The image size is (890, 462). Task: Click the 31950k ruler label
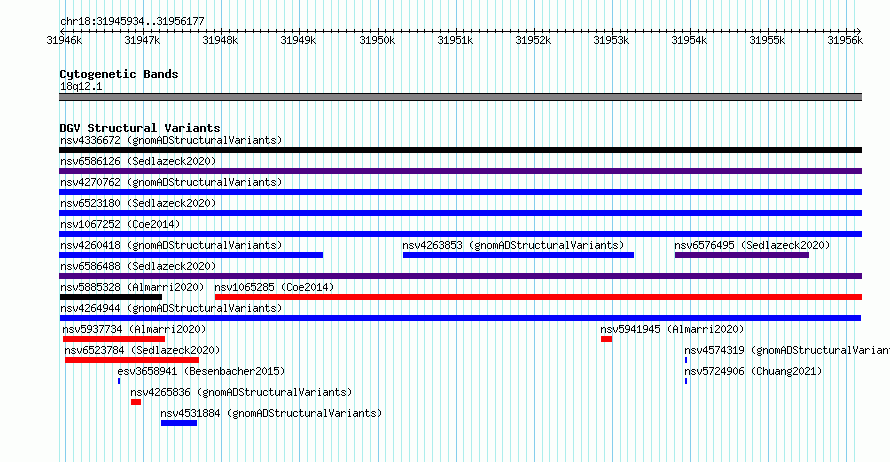(x=377, y=40)
